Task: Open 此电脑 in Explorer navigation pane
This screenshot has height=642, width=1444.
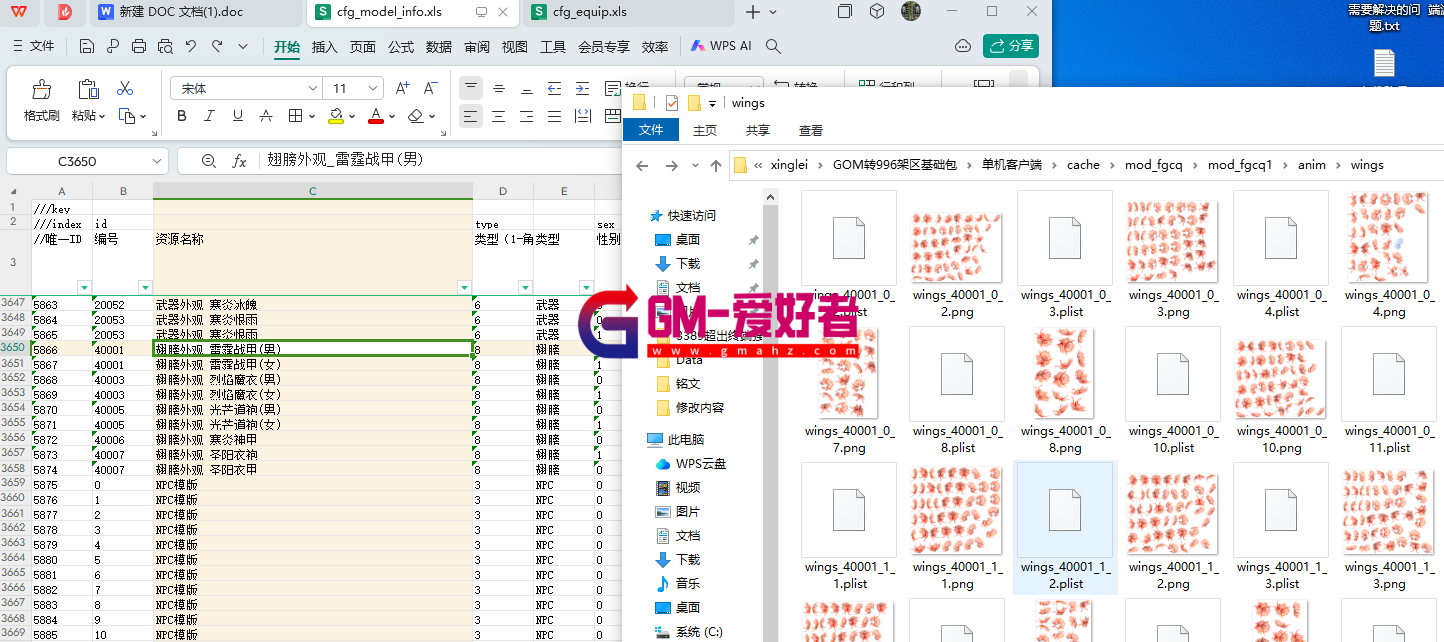Action: click(x=675, y=440)
